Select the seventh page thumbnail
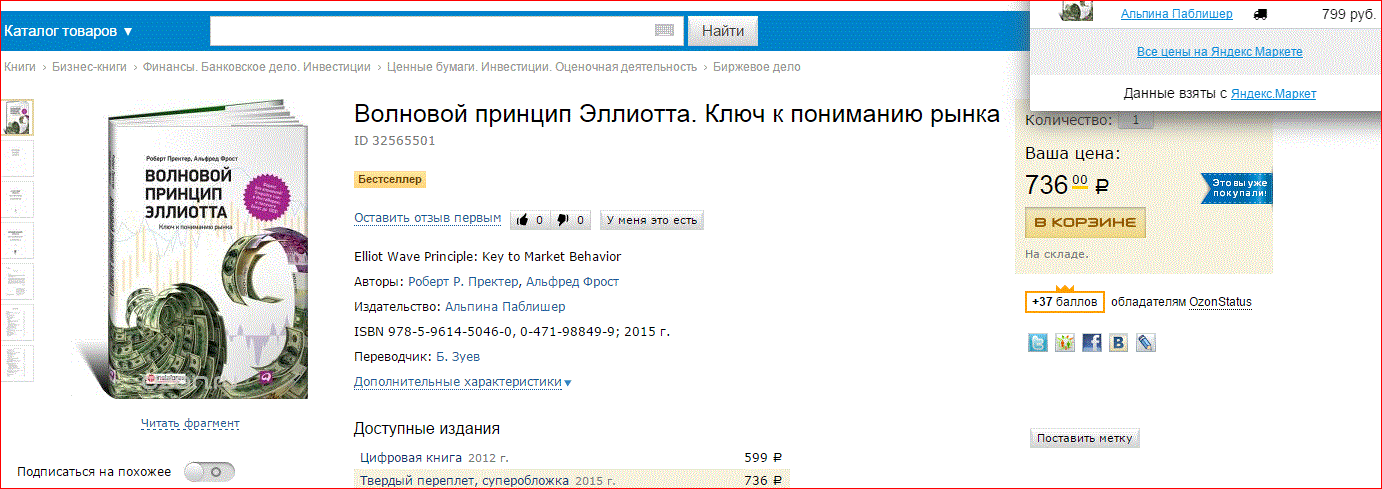Viewport: 1382px width, 489px height. click(x=18, y=363)
